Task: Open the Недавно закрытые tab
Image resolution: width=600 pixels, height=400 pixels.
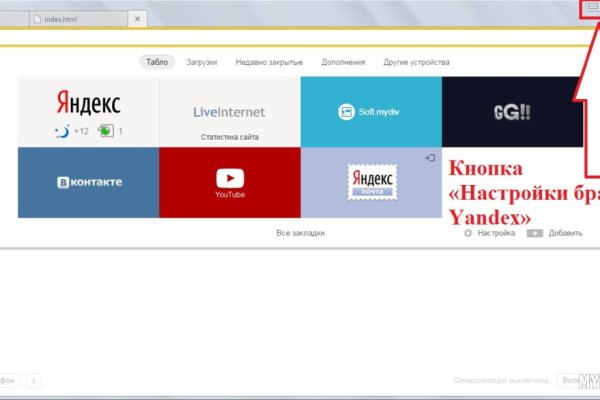Action: tap(269, 62)
